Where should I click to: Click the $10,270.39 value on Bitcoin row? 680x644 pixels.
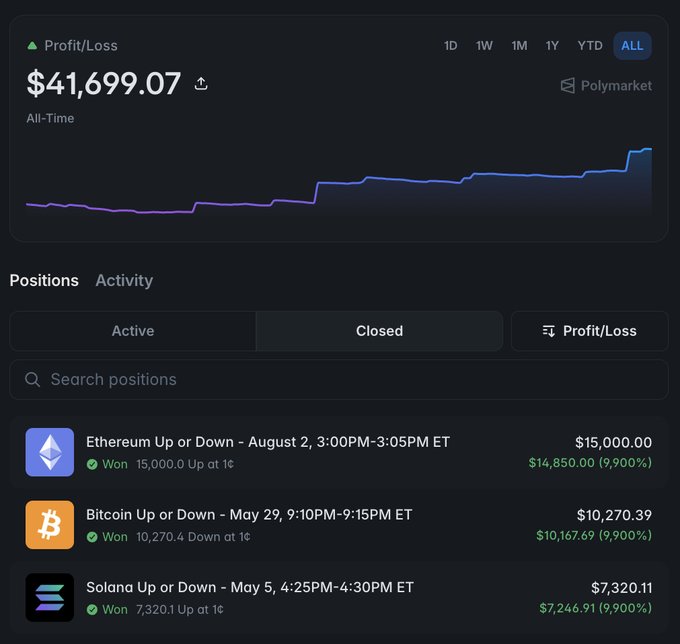(x=614, y=515)
